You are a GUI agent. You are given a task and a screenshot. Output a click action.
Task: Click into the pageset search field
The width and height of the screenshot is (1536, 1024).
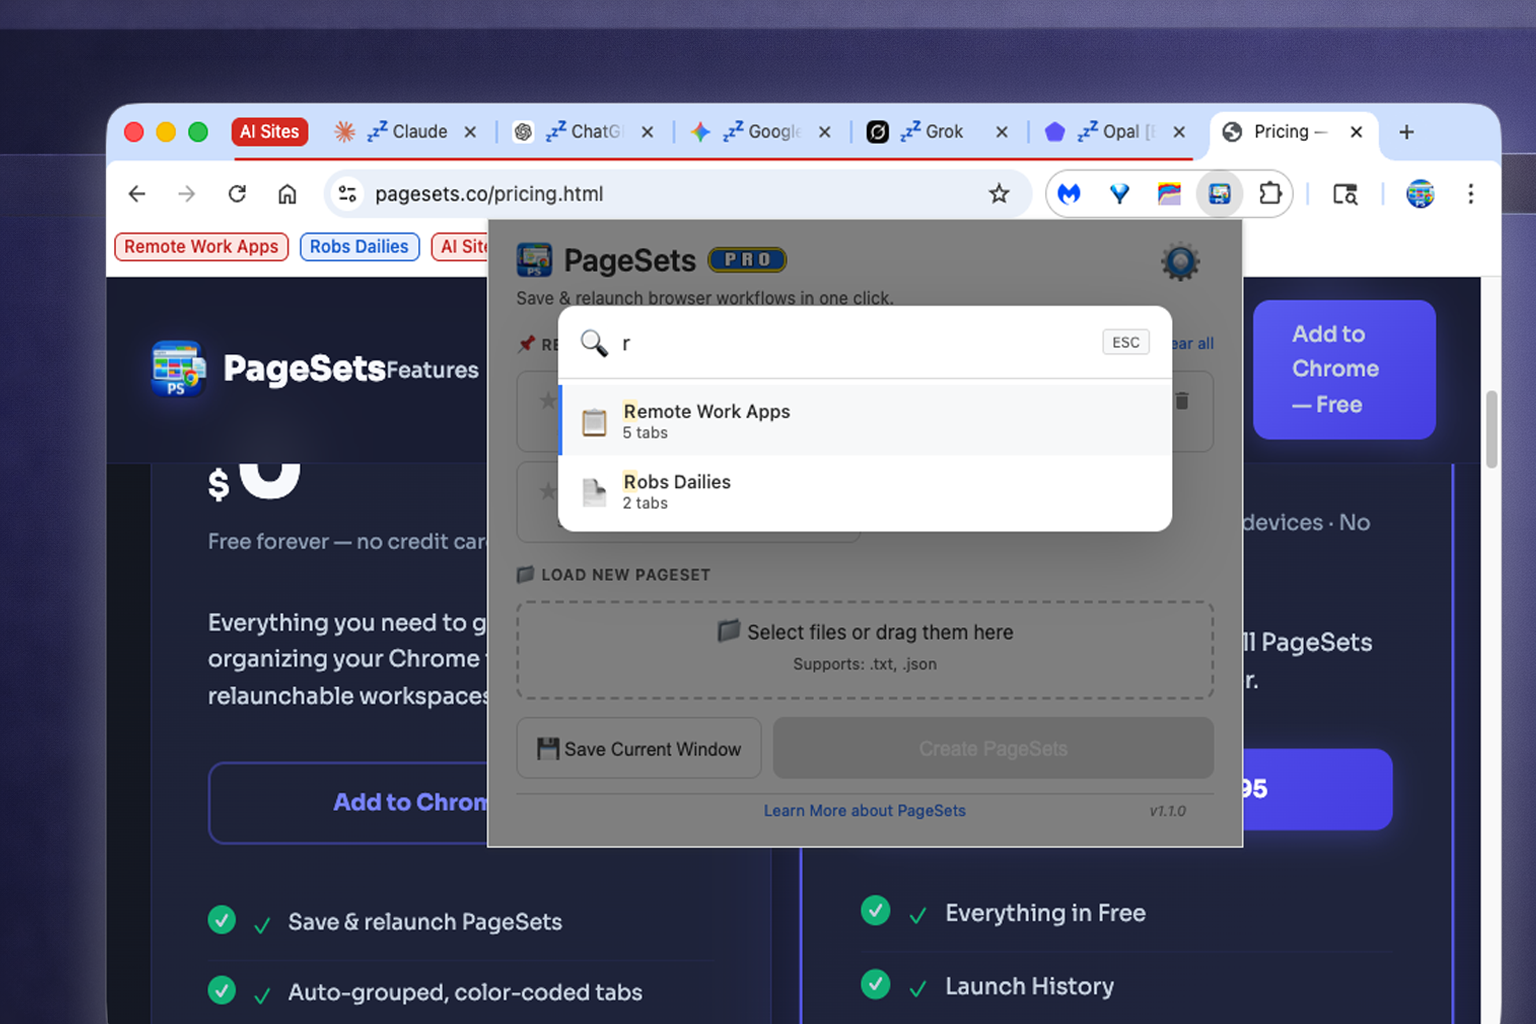click(x=855, y=343)
